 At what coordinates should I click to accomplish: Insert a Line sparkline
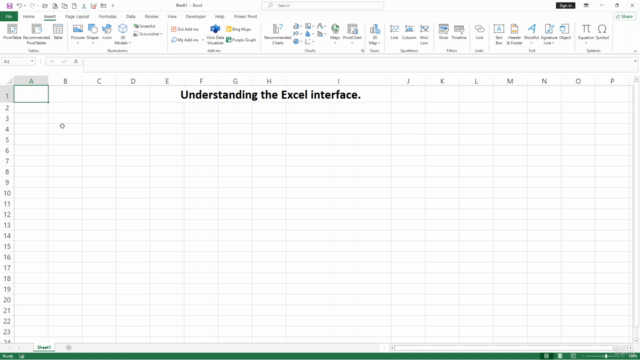[394, 32]
